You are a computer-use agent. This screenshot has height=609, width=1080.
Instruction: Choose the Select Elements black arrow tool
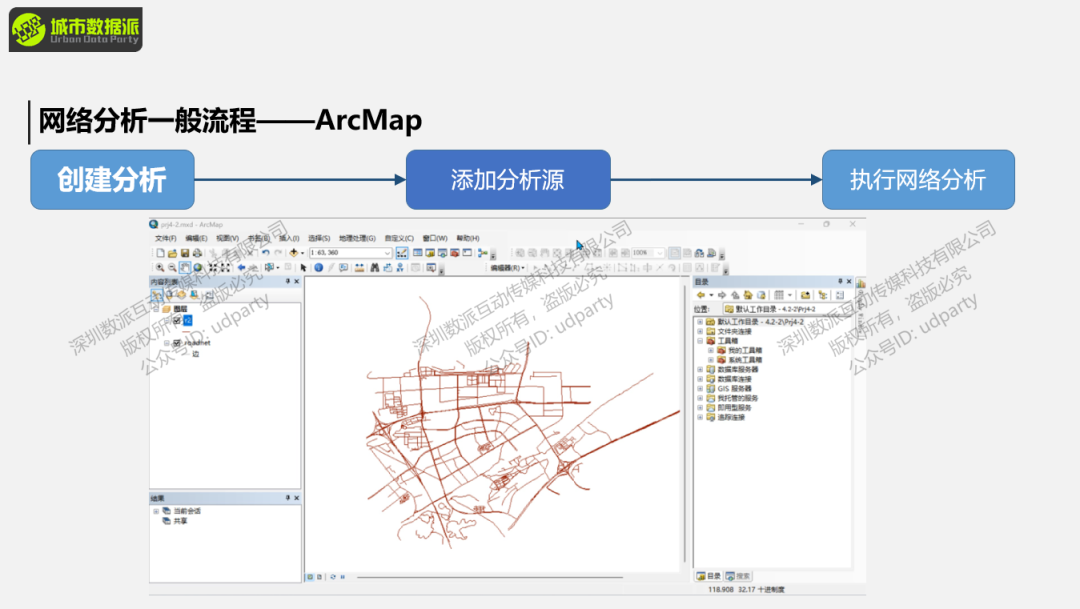click(x=303, y=268)
